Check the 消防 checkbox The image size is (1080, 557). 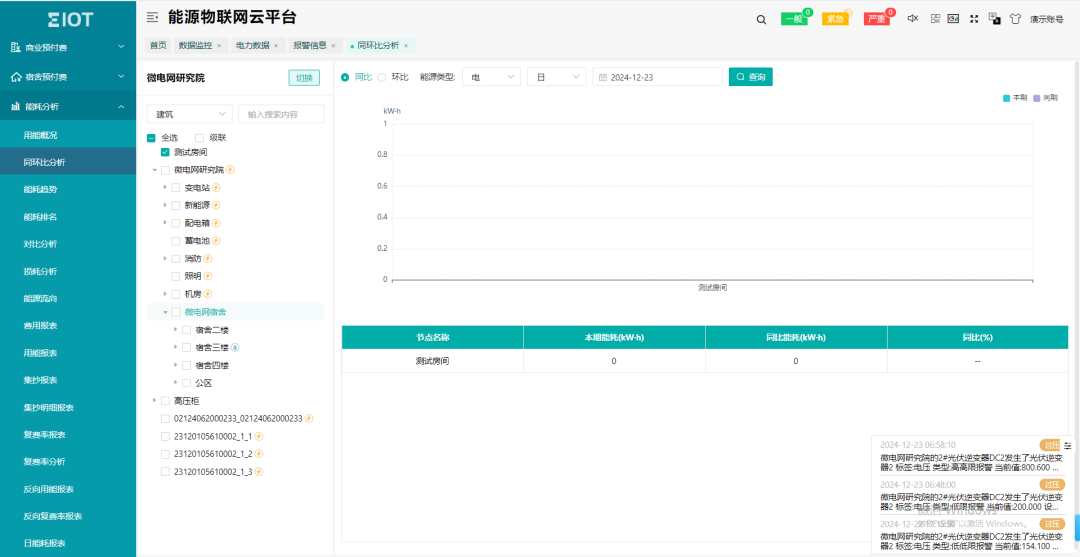[x=176, y=258]
